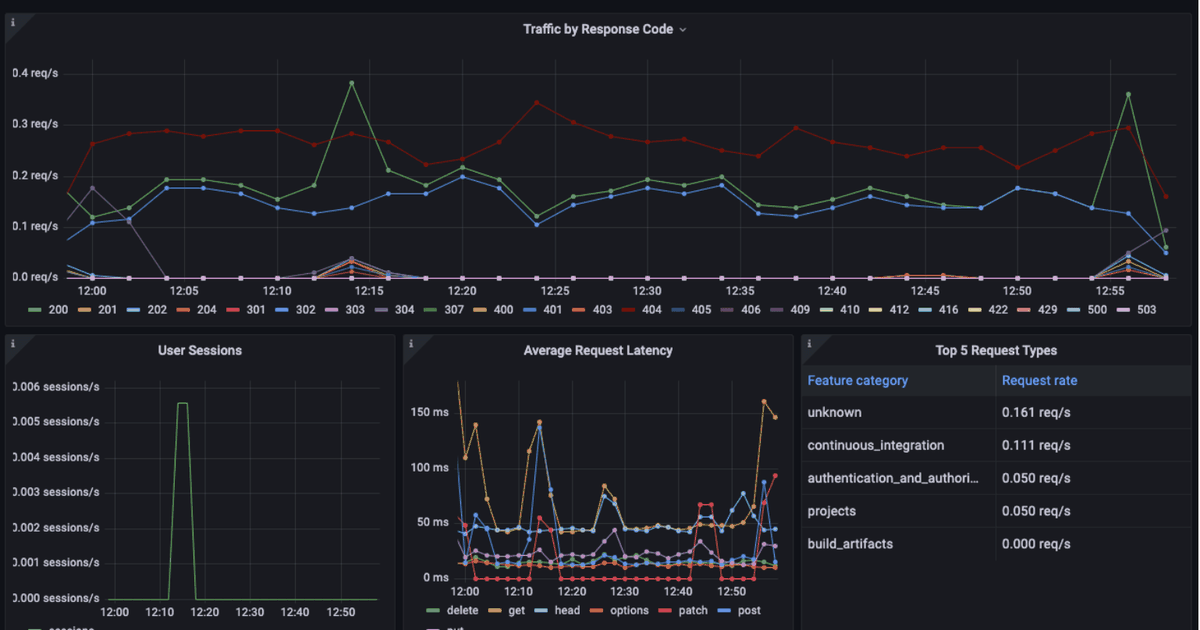This screenshot has width=1200, height=630.
Task: Click the 0.000 req/s rate value
Action: click(x=1036, y=544)
